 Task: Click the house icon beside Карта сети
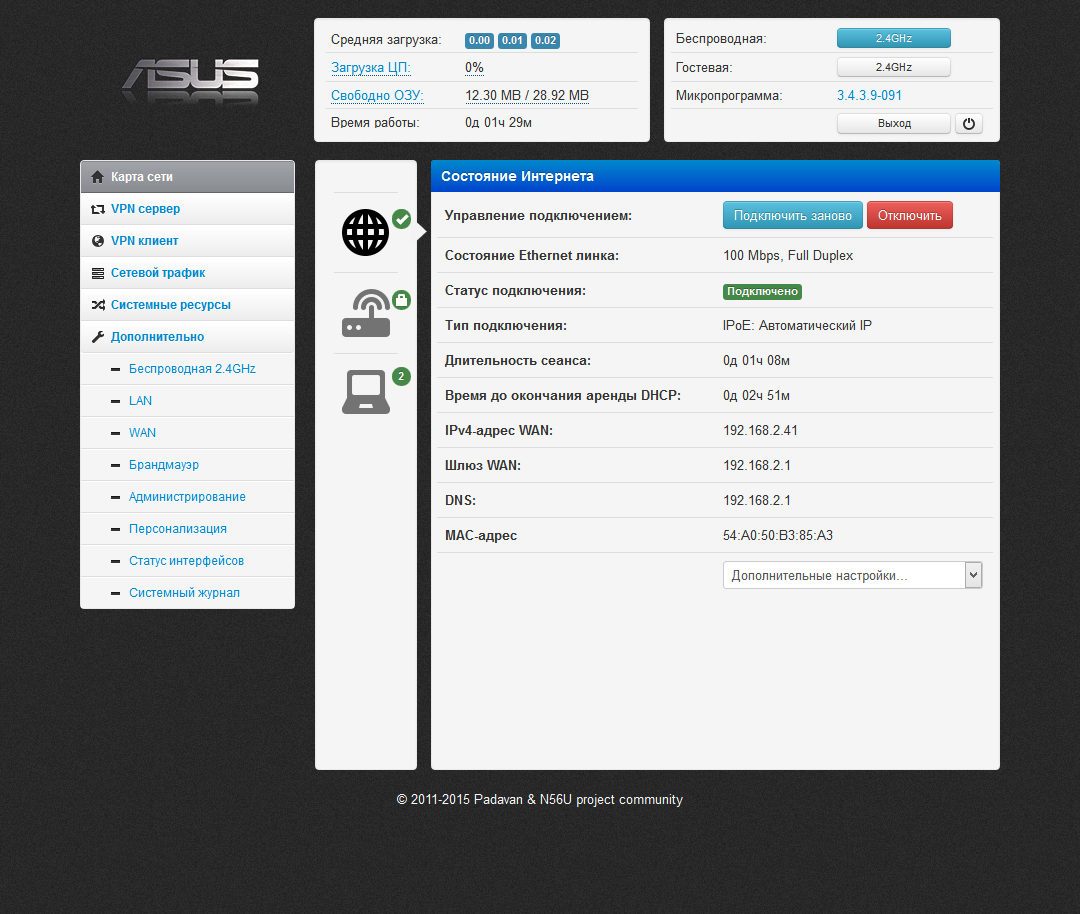point(97,177)
